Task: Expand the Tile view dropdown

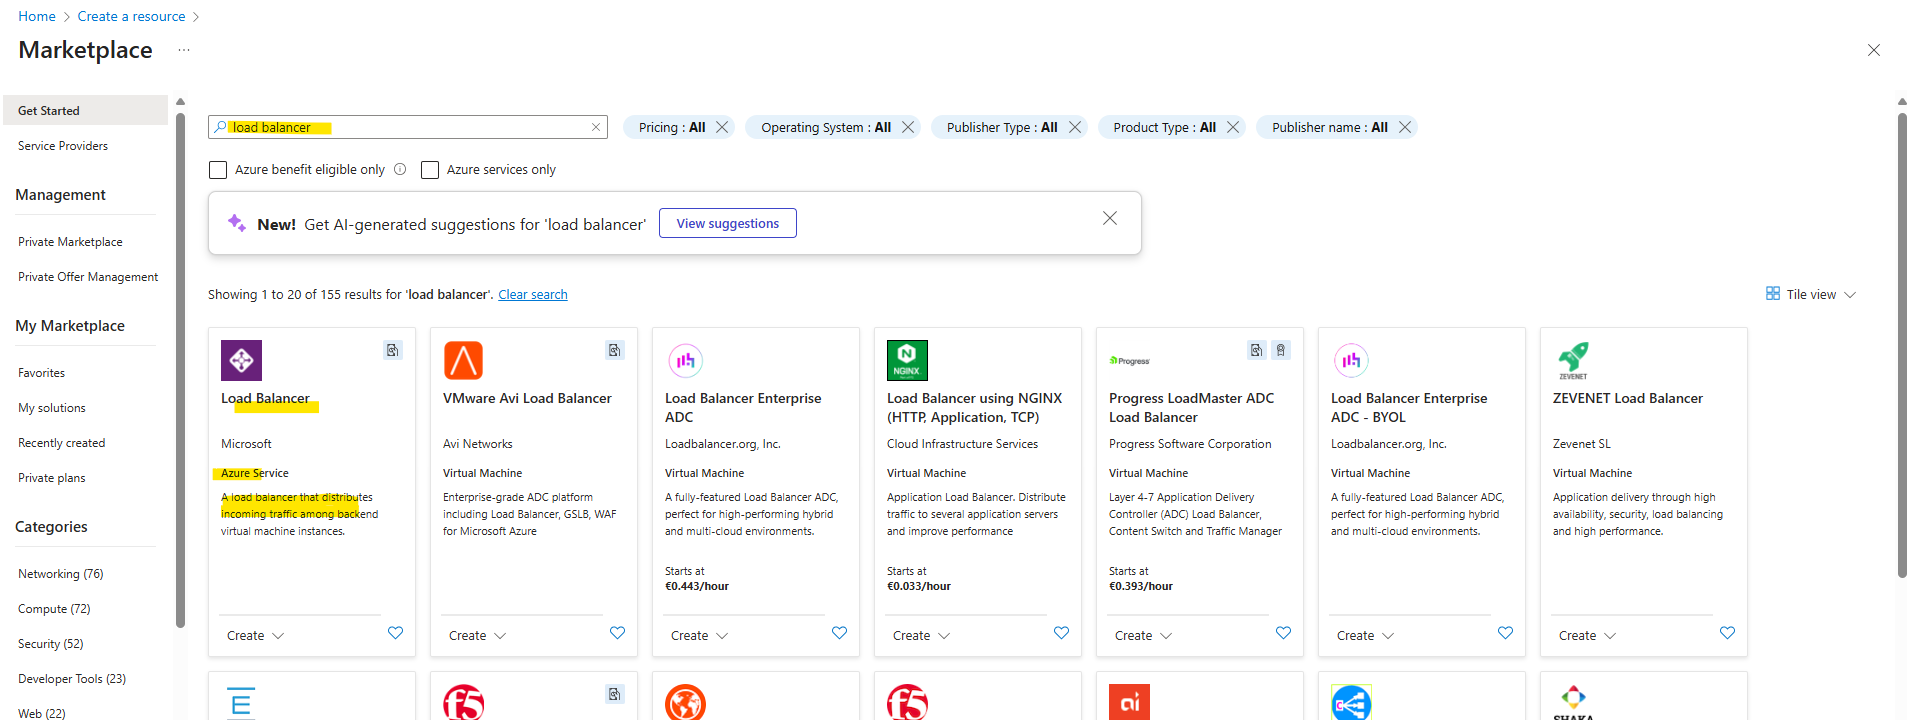Action: coord(1811,294)
